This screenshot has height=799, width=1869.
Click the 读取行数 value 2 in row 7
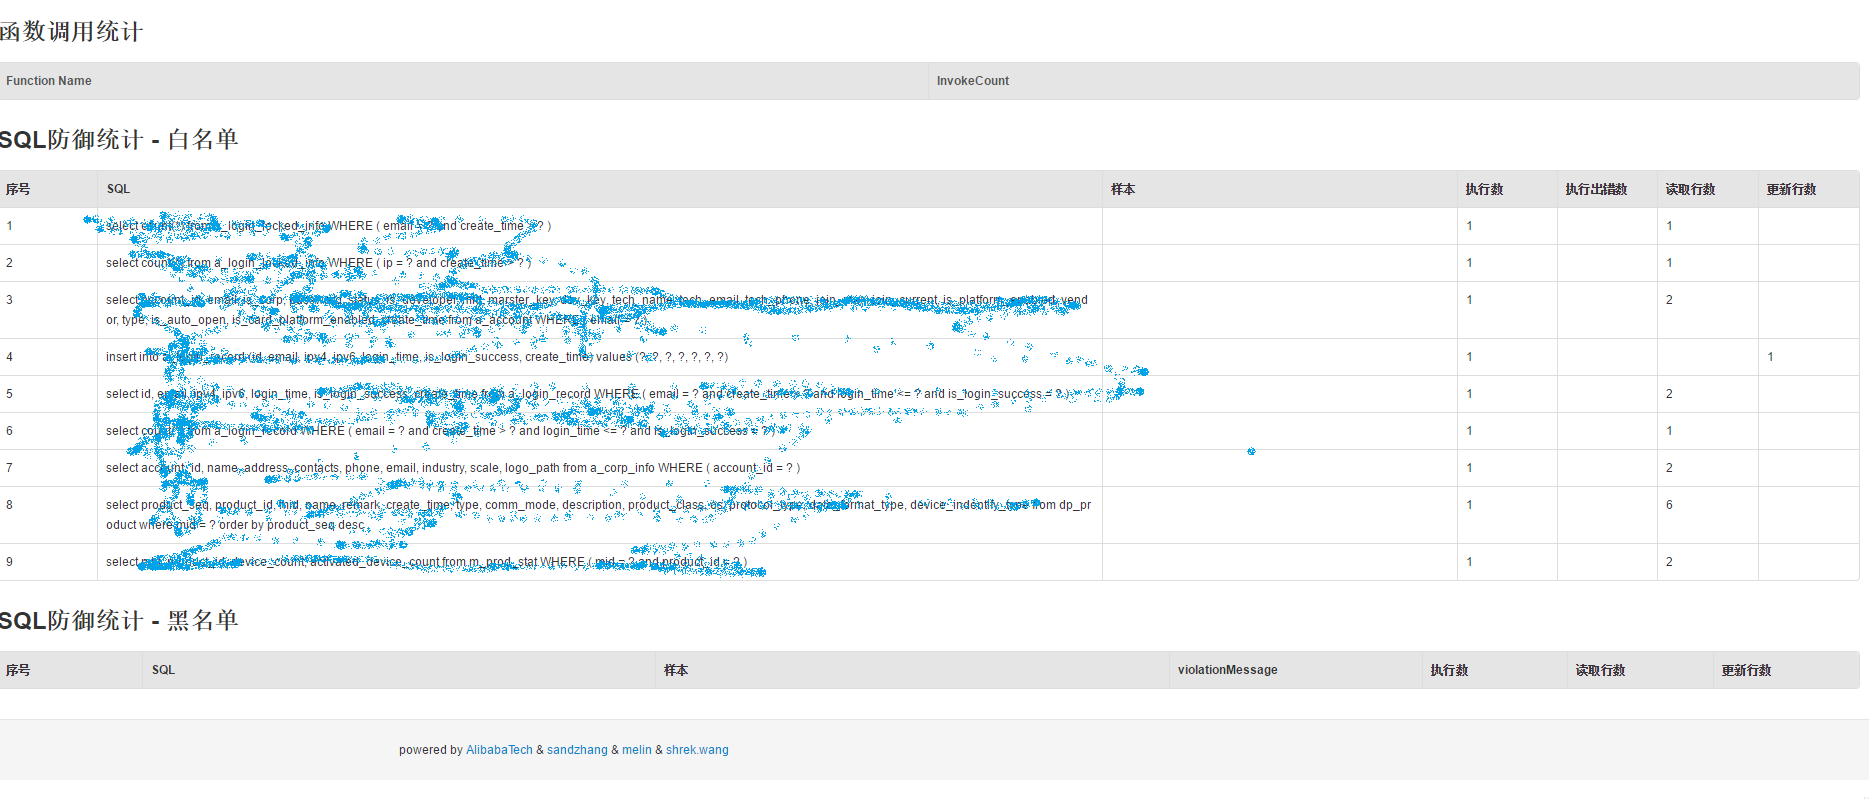(1669, 468)
